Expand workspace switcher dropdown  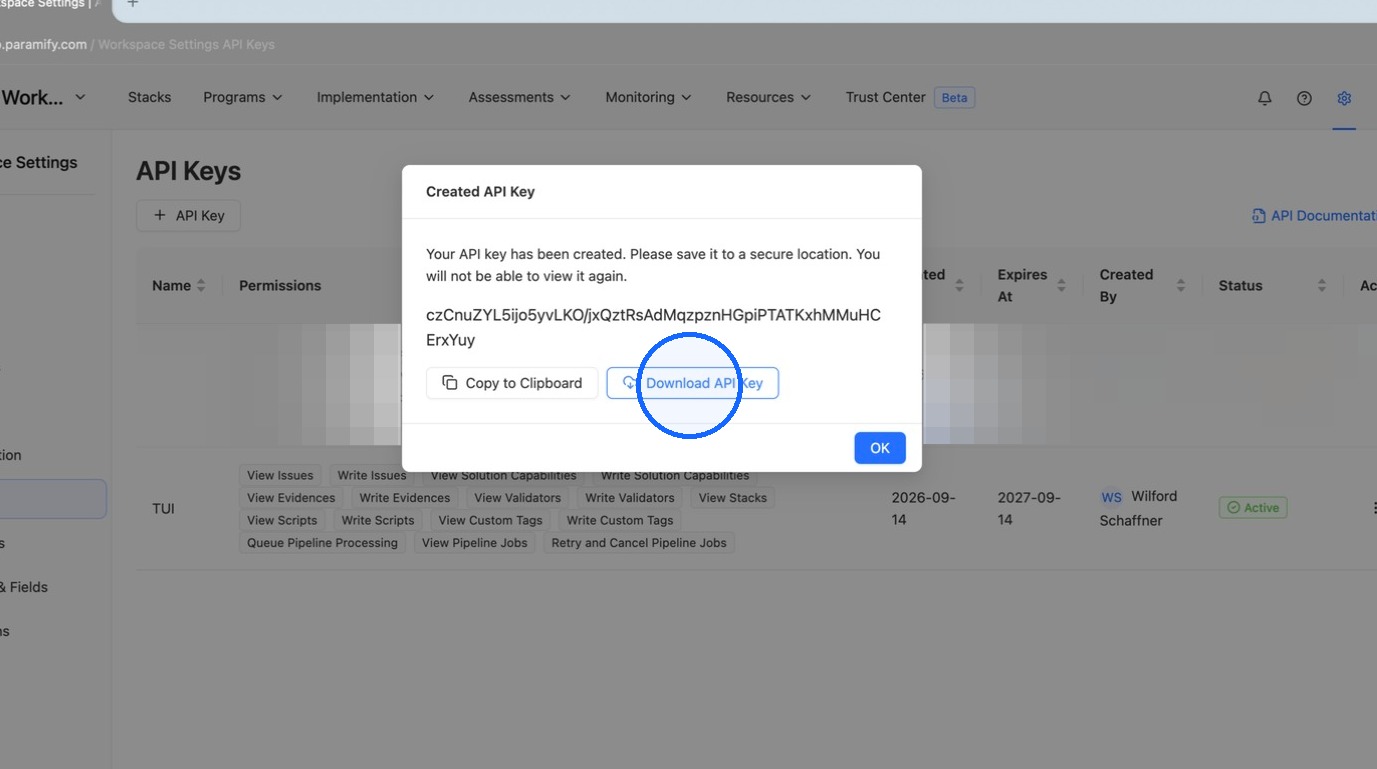click(80, 97)
